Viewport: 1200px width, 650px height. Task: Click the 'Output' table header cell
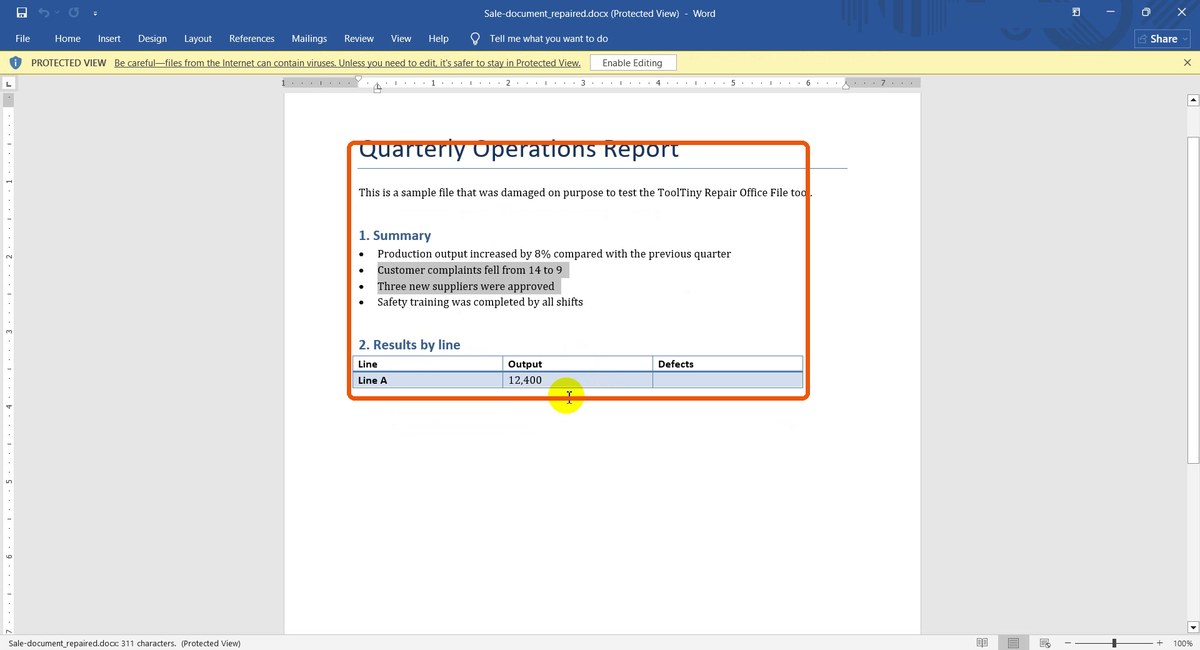click(578, 364)
